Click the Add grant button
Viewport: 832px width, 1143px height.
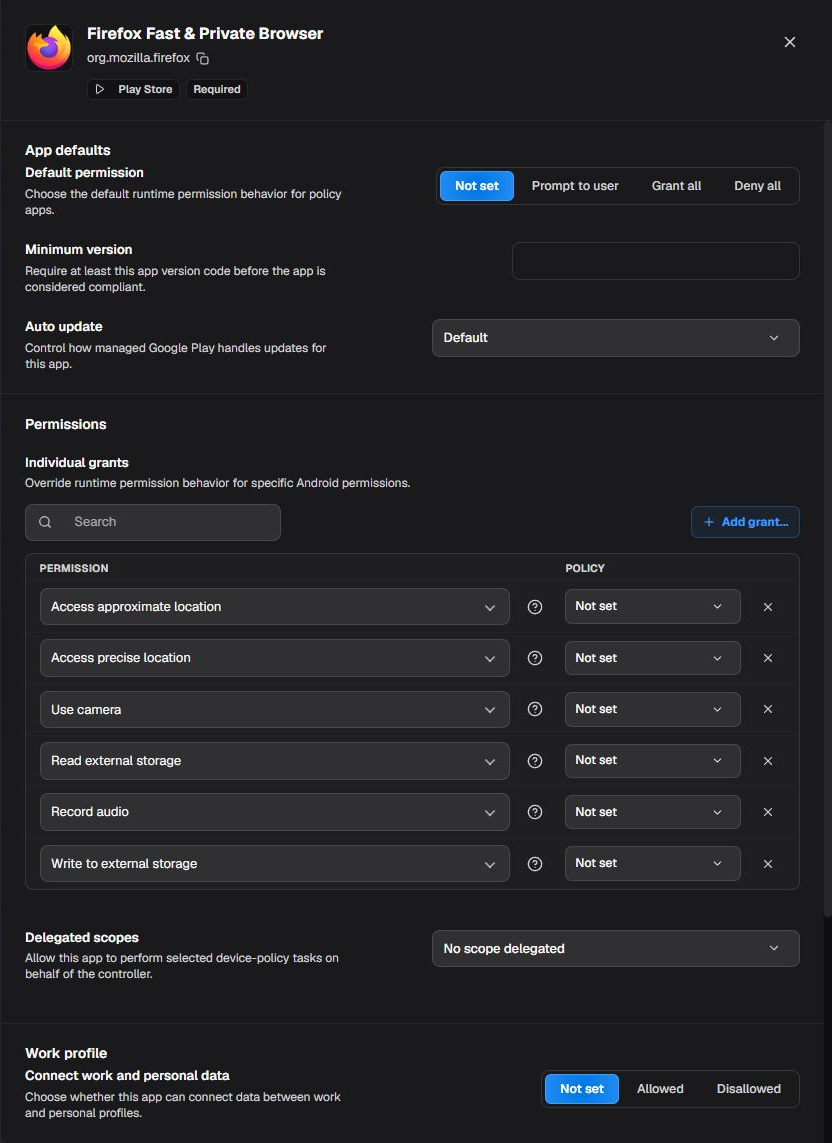coord(745,522)
